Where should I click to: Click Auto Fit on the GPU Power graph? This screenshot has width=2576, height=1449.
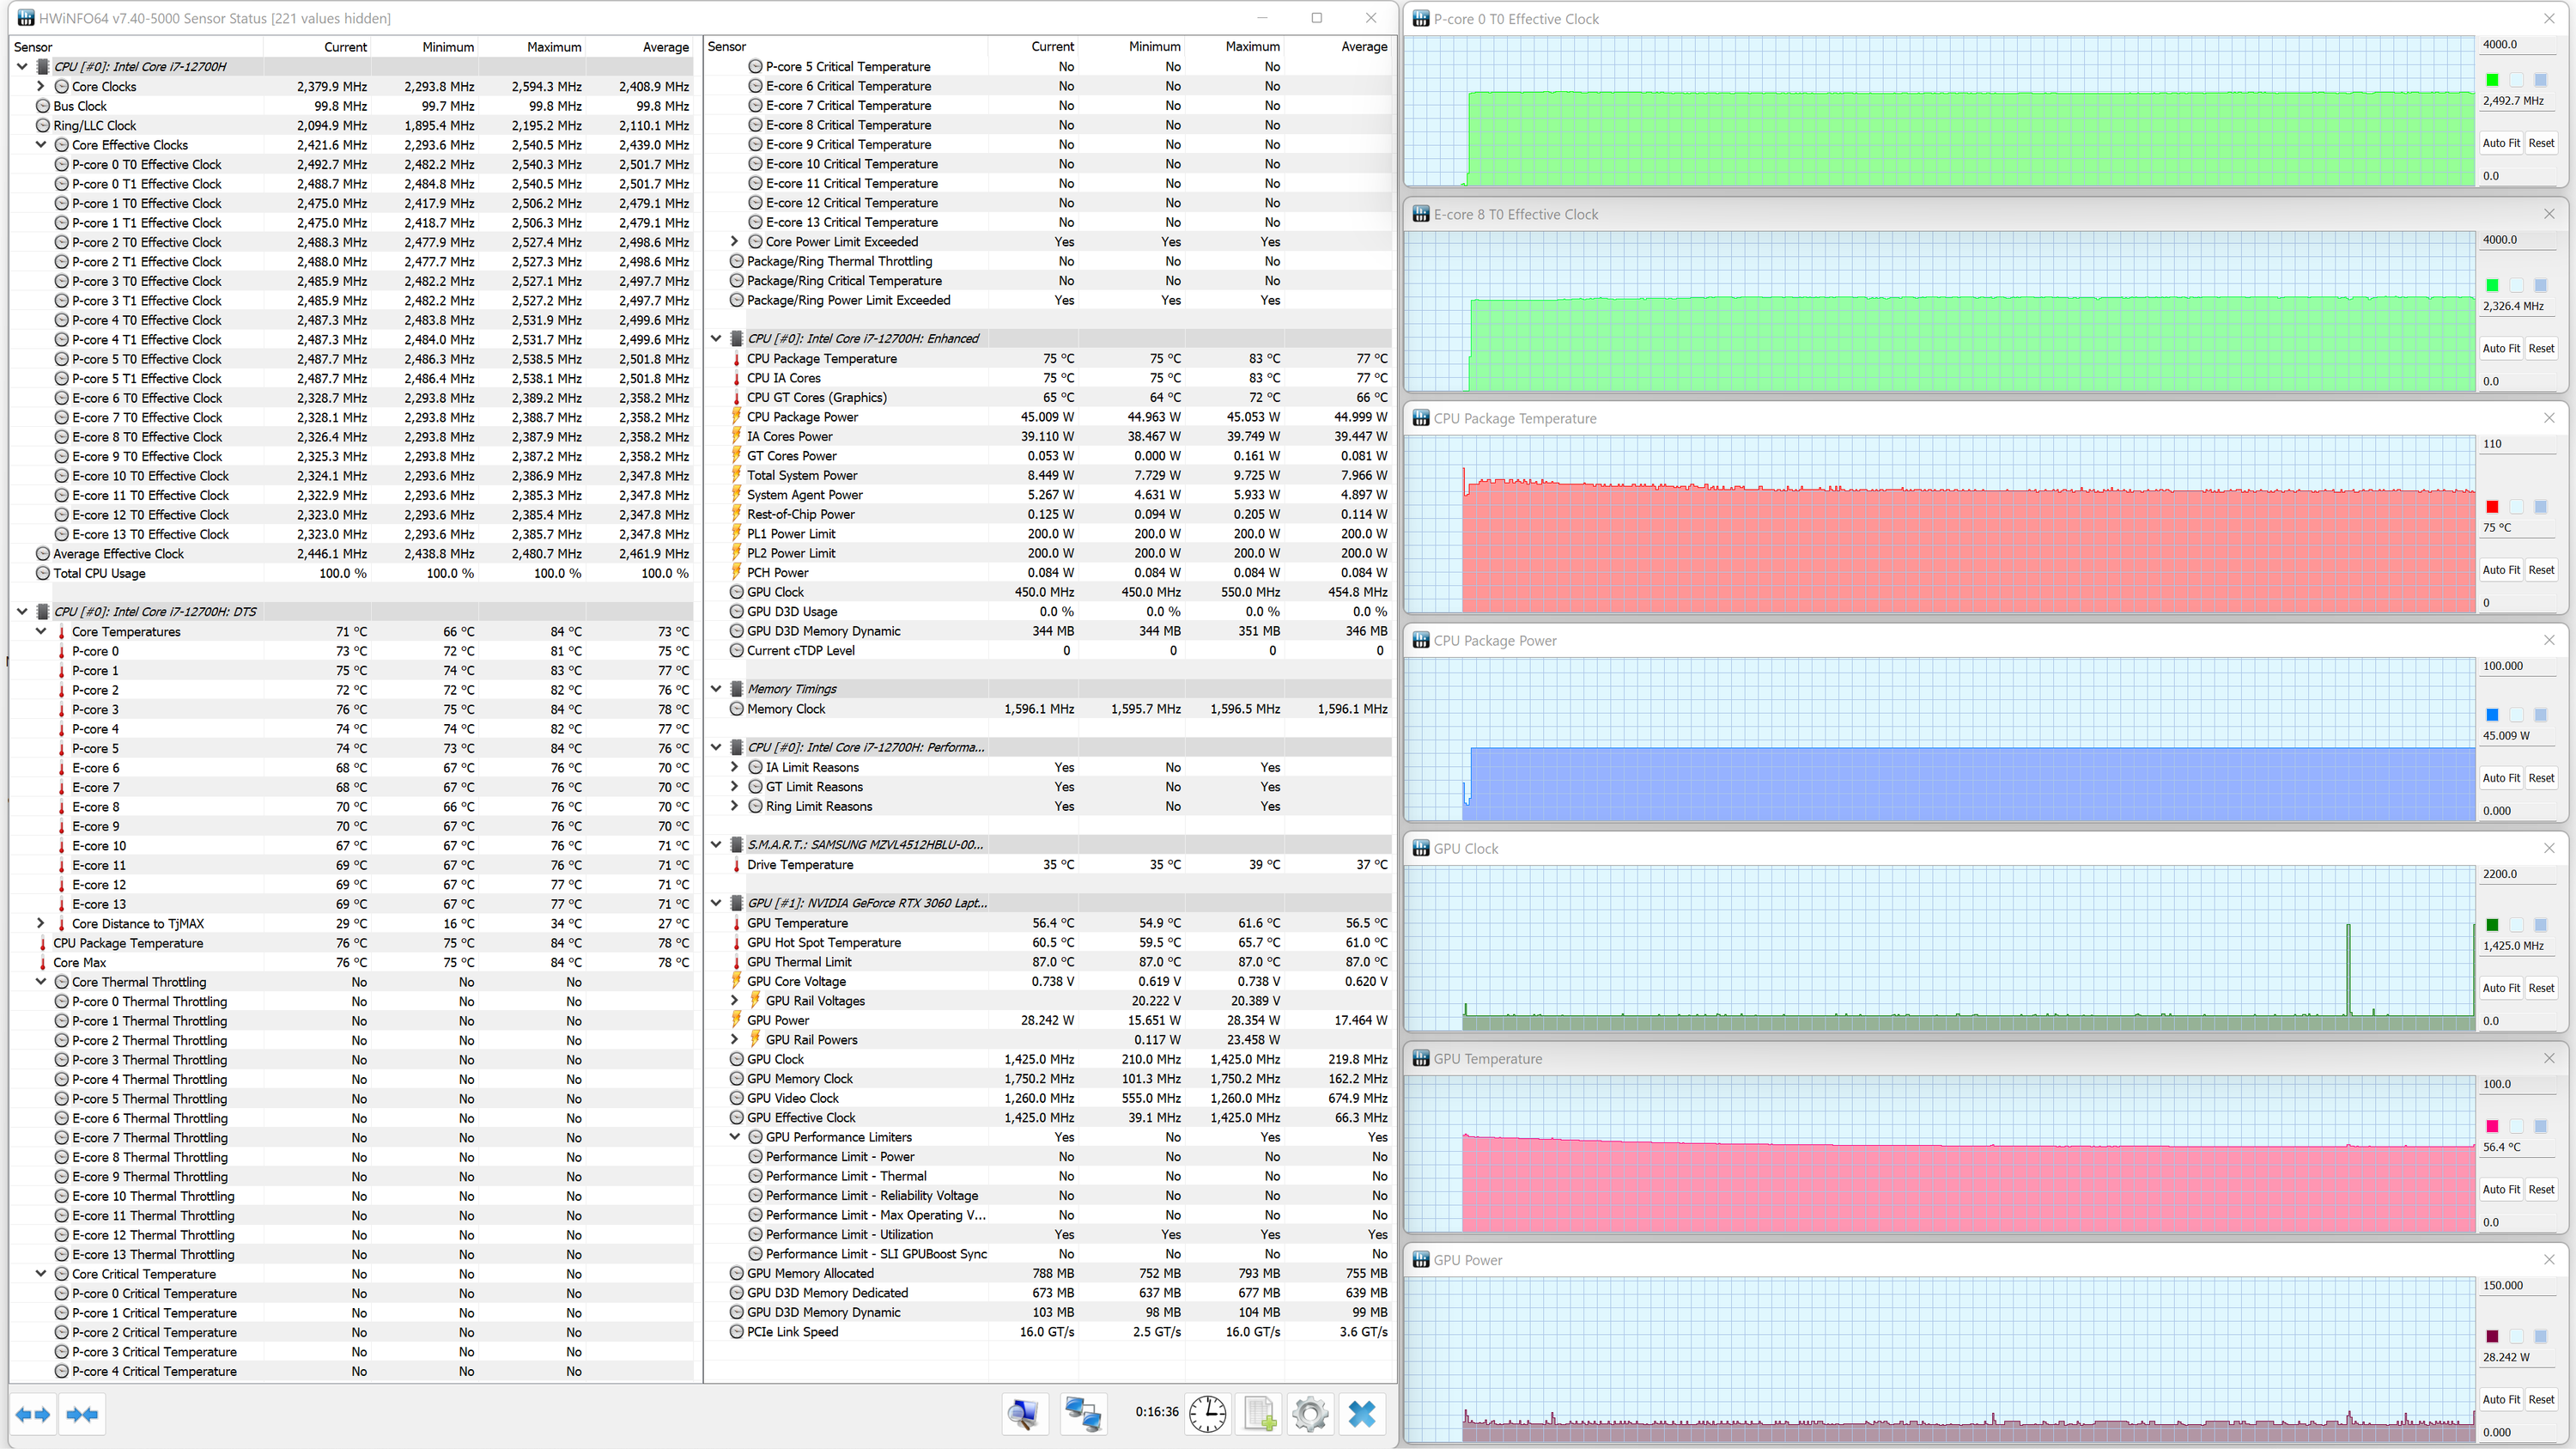point(2500,1399)
